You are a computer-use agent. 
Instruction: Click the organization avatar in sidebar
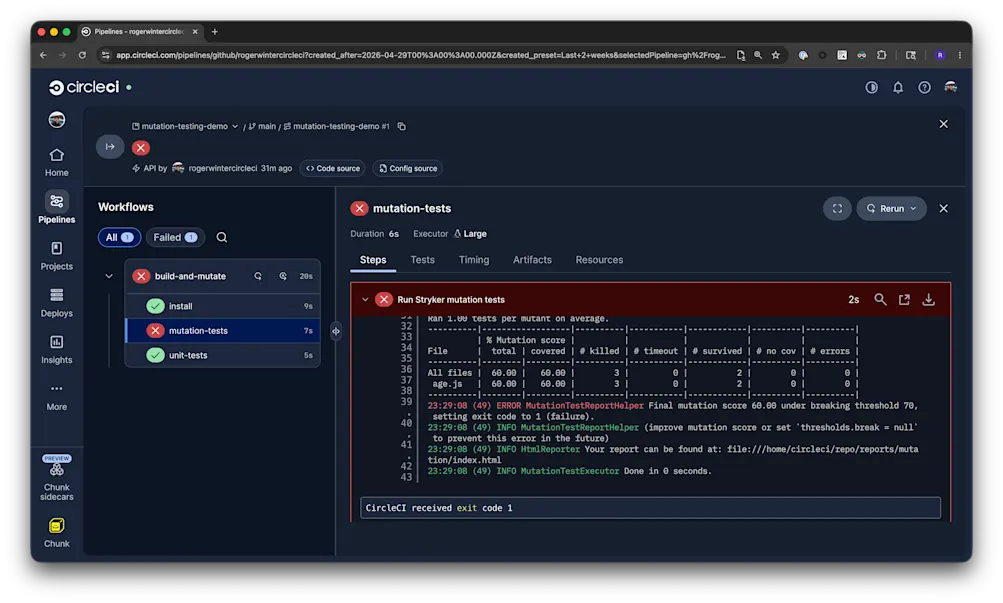click(x=56, y=120)
